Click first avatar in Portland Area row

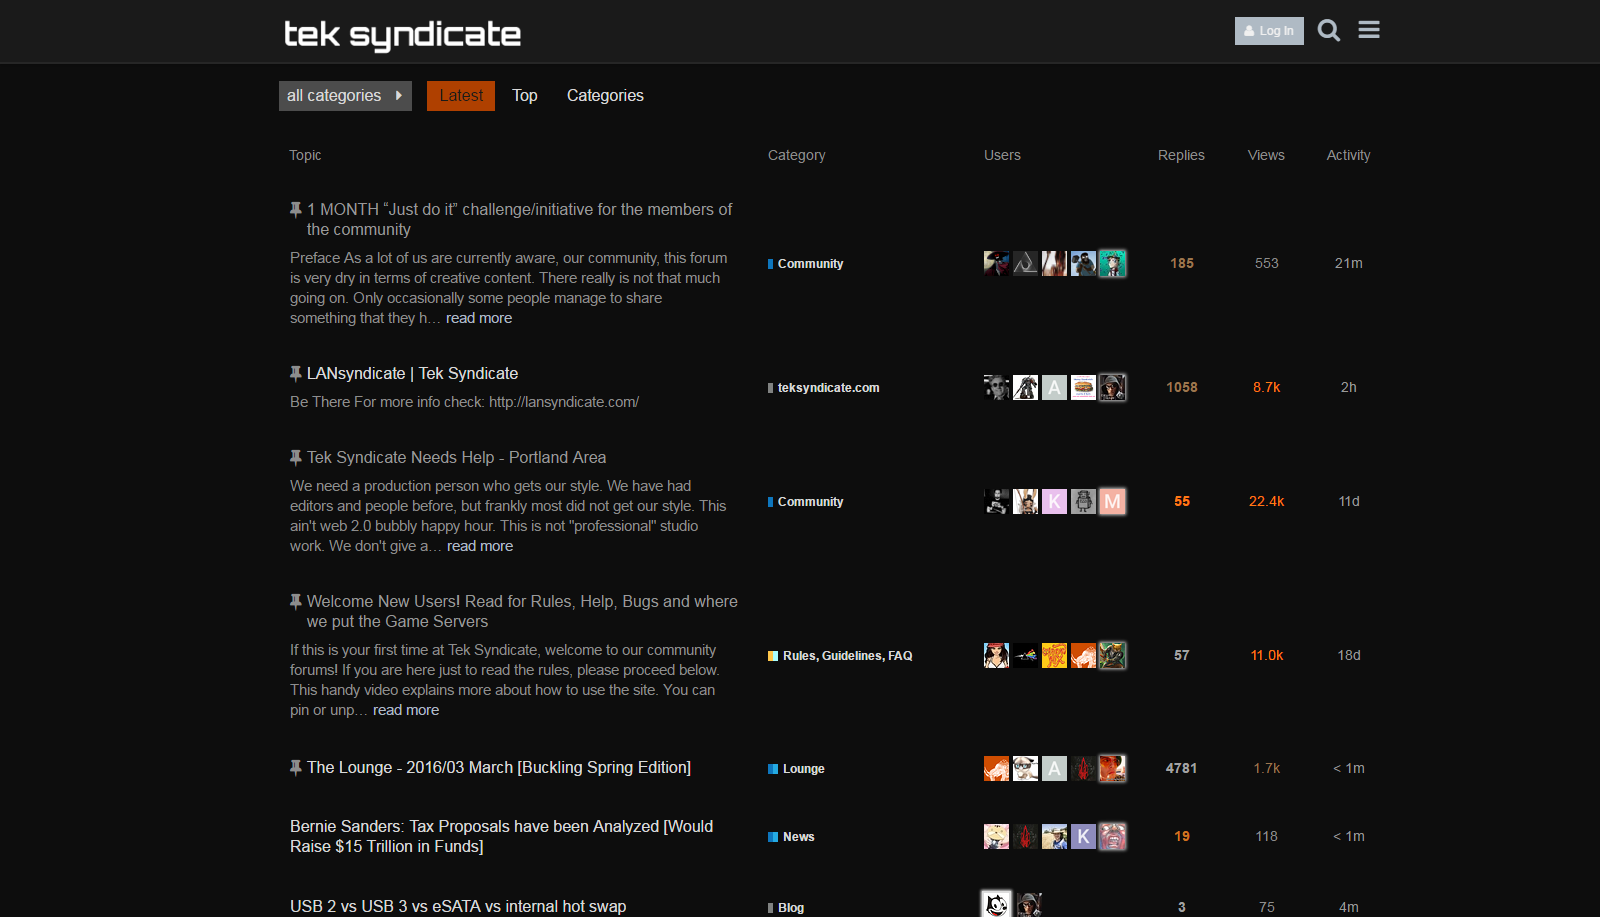(996, 501)
